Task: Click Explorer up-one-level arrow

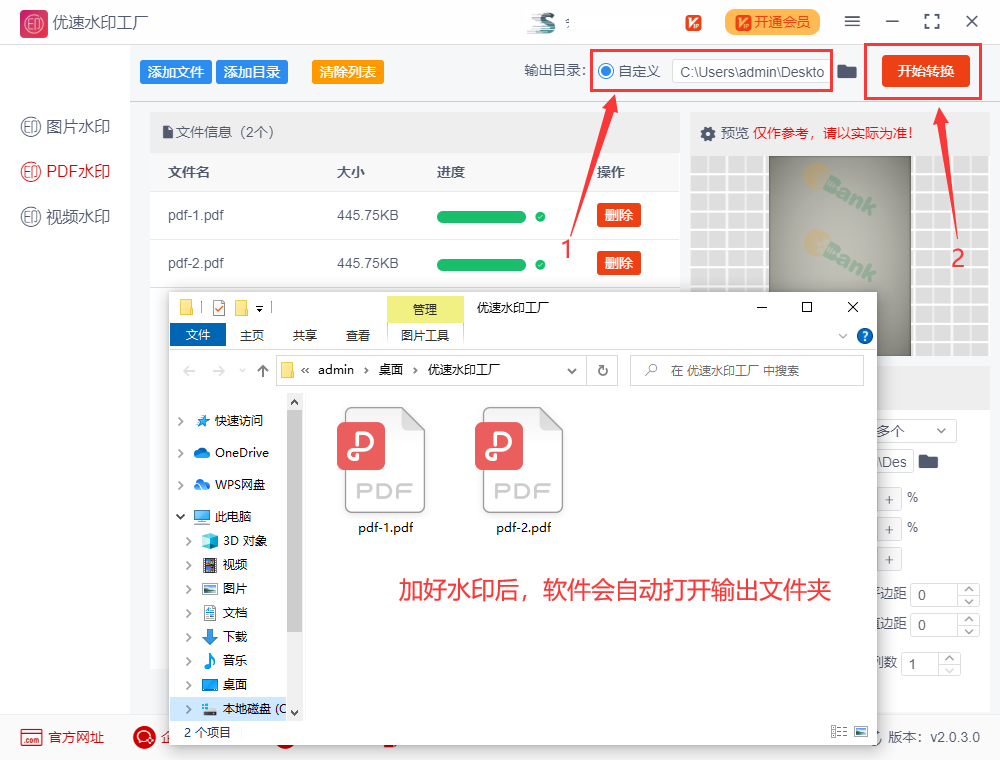Action: coord(263,370)
